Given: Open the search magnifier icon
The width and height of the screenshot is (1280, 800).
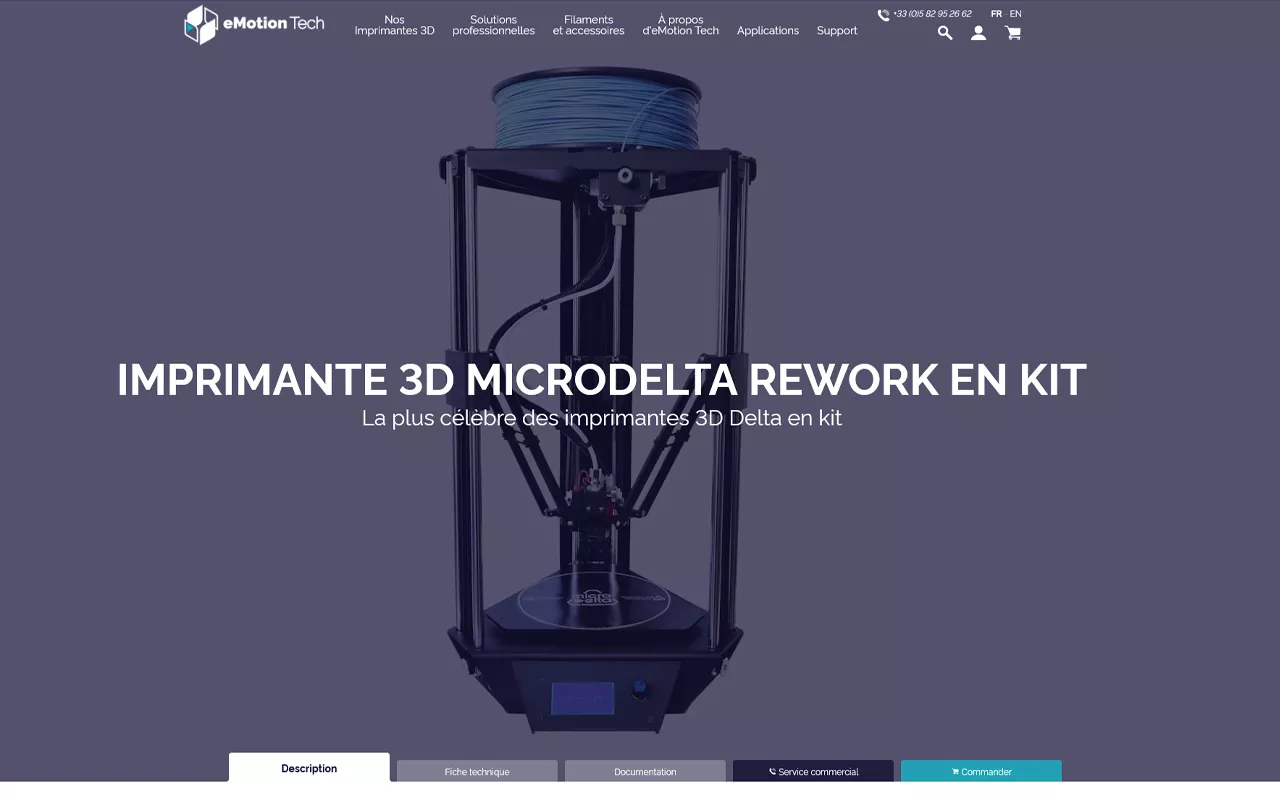Looking at the screenshot, I should 945,33.
